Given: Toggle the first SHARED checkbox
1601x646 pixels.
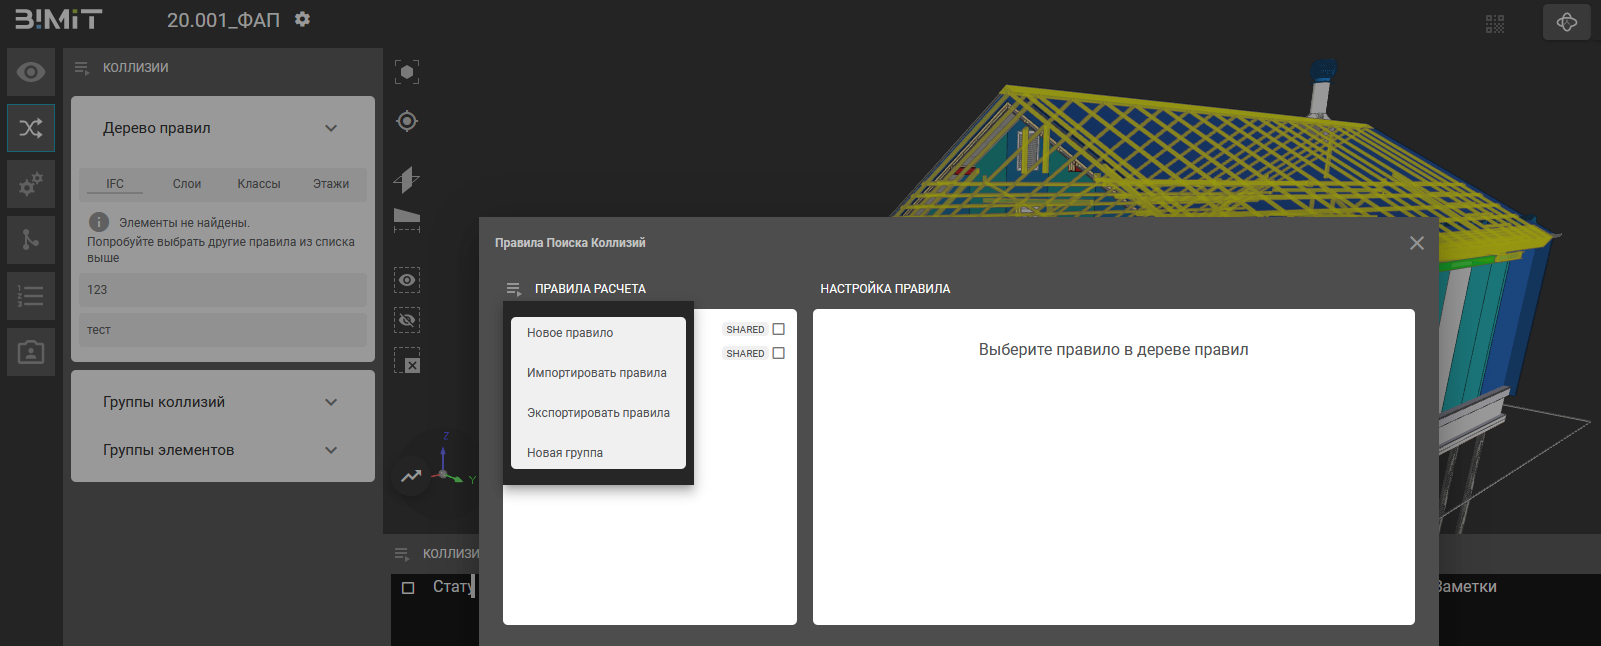Looking at the screenshot, I should (x=779, y=329).
